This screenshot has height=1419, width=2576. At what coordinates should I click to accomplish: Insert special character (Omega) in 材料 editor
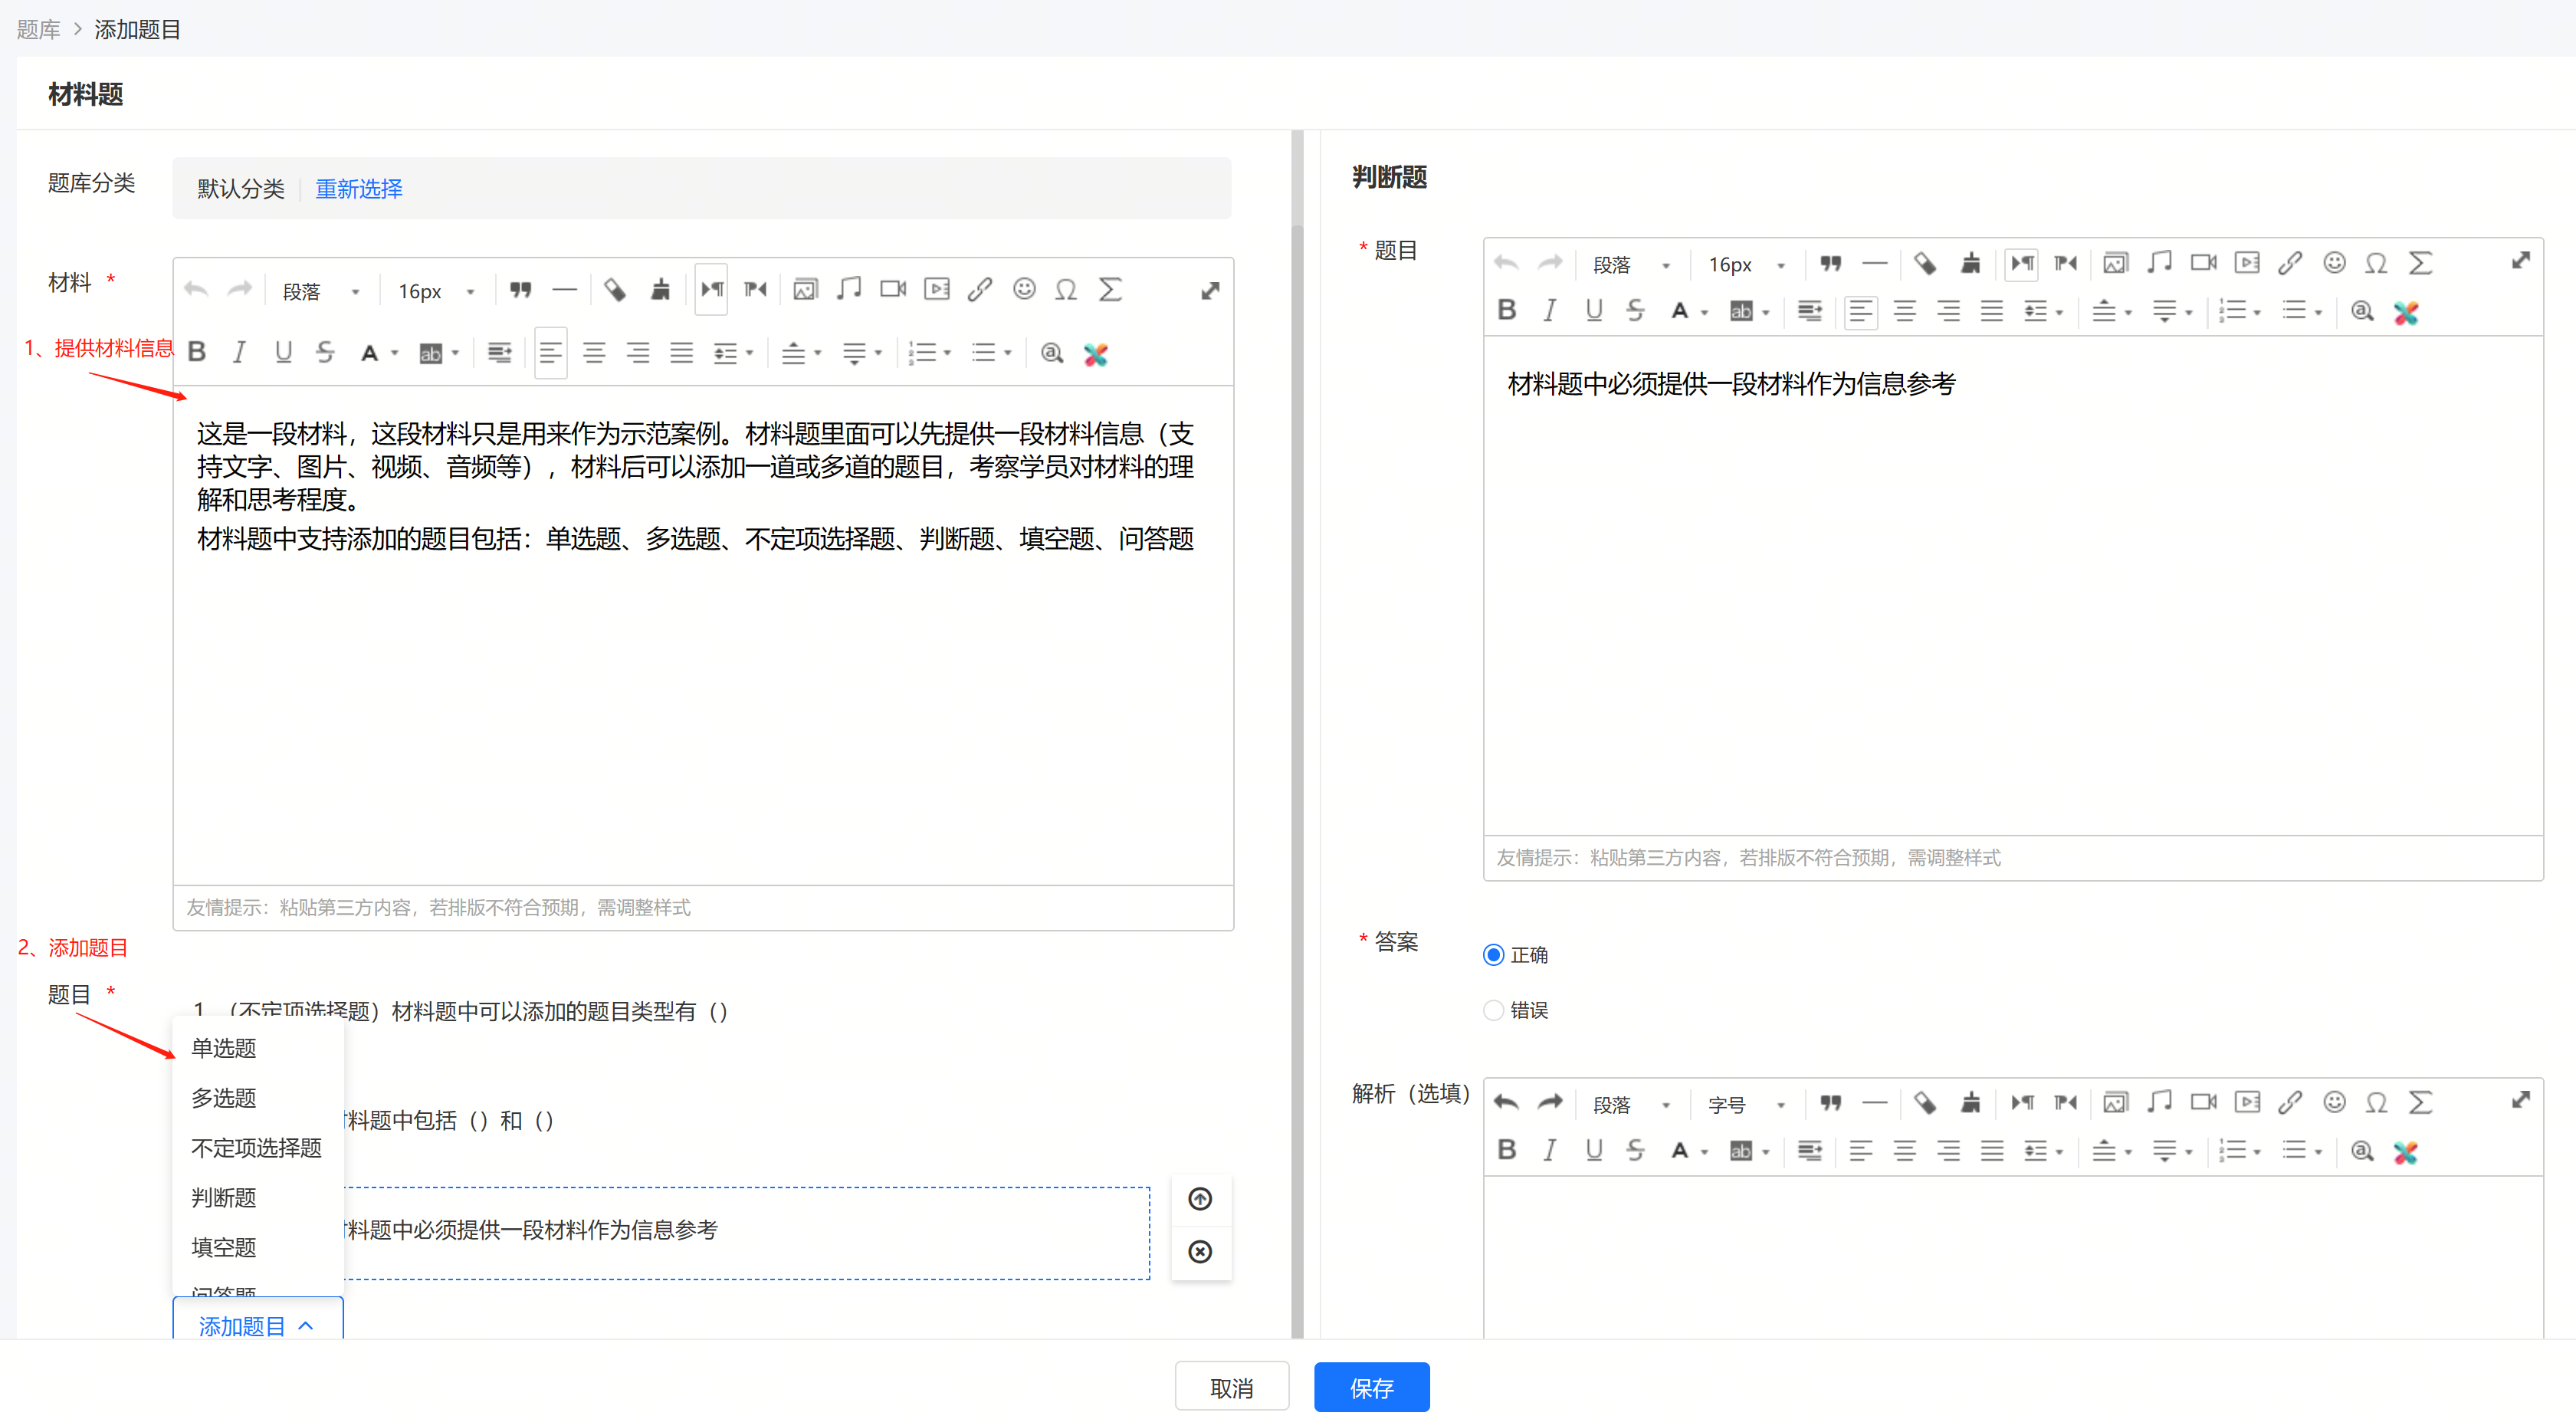pyautogui.click(x=1066, y=290)
